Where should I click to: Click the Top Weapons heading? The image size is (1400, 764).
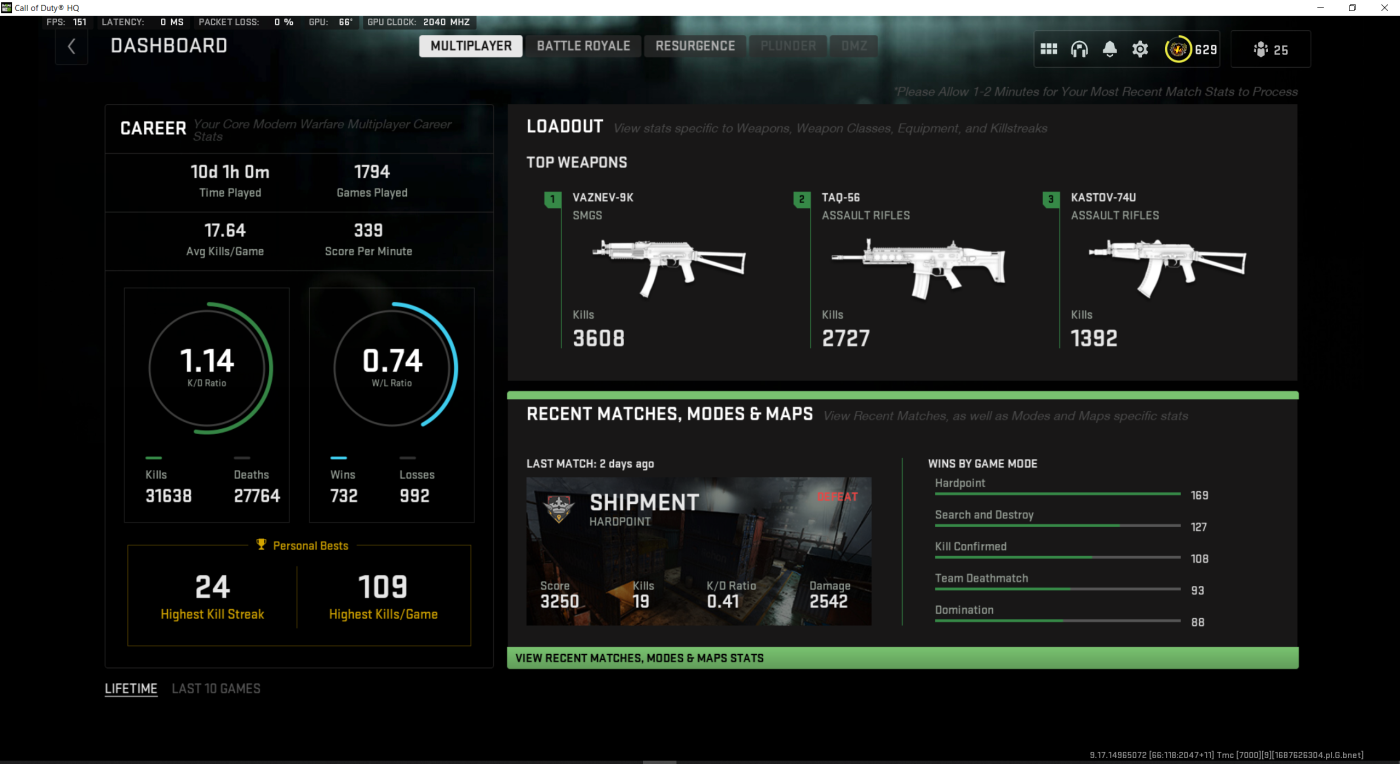click(x=577, y=163)
